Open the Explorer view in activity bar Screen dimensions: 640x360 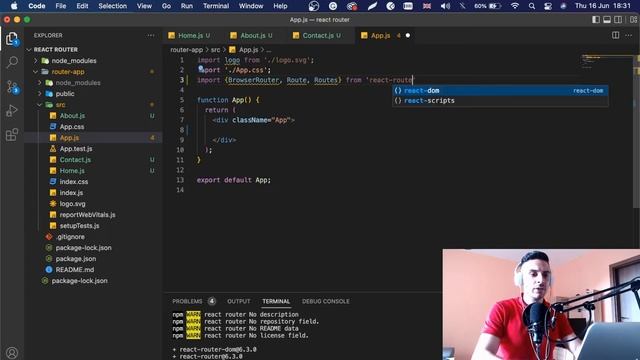coord(12,39)
